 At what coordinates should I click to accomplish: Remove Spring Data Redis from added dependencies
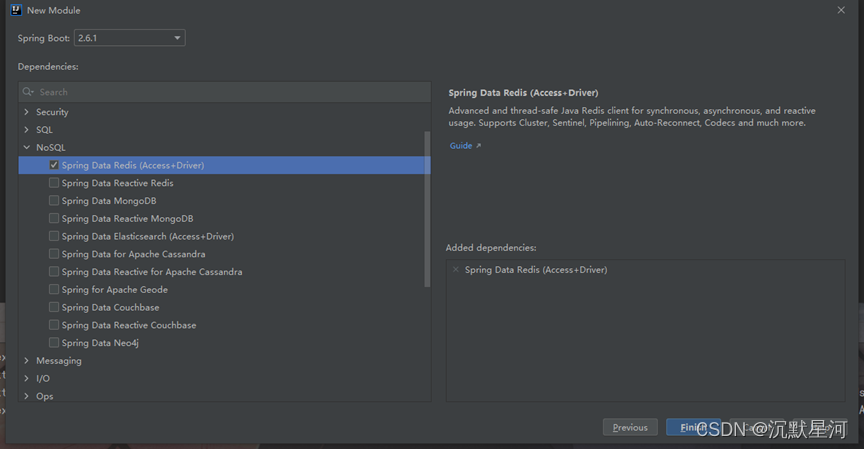coord(456,269)
